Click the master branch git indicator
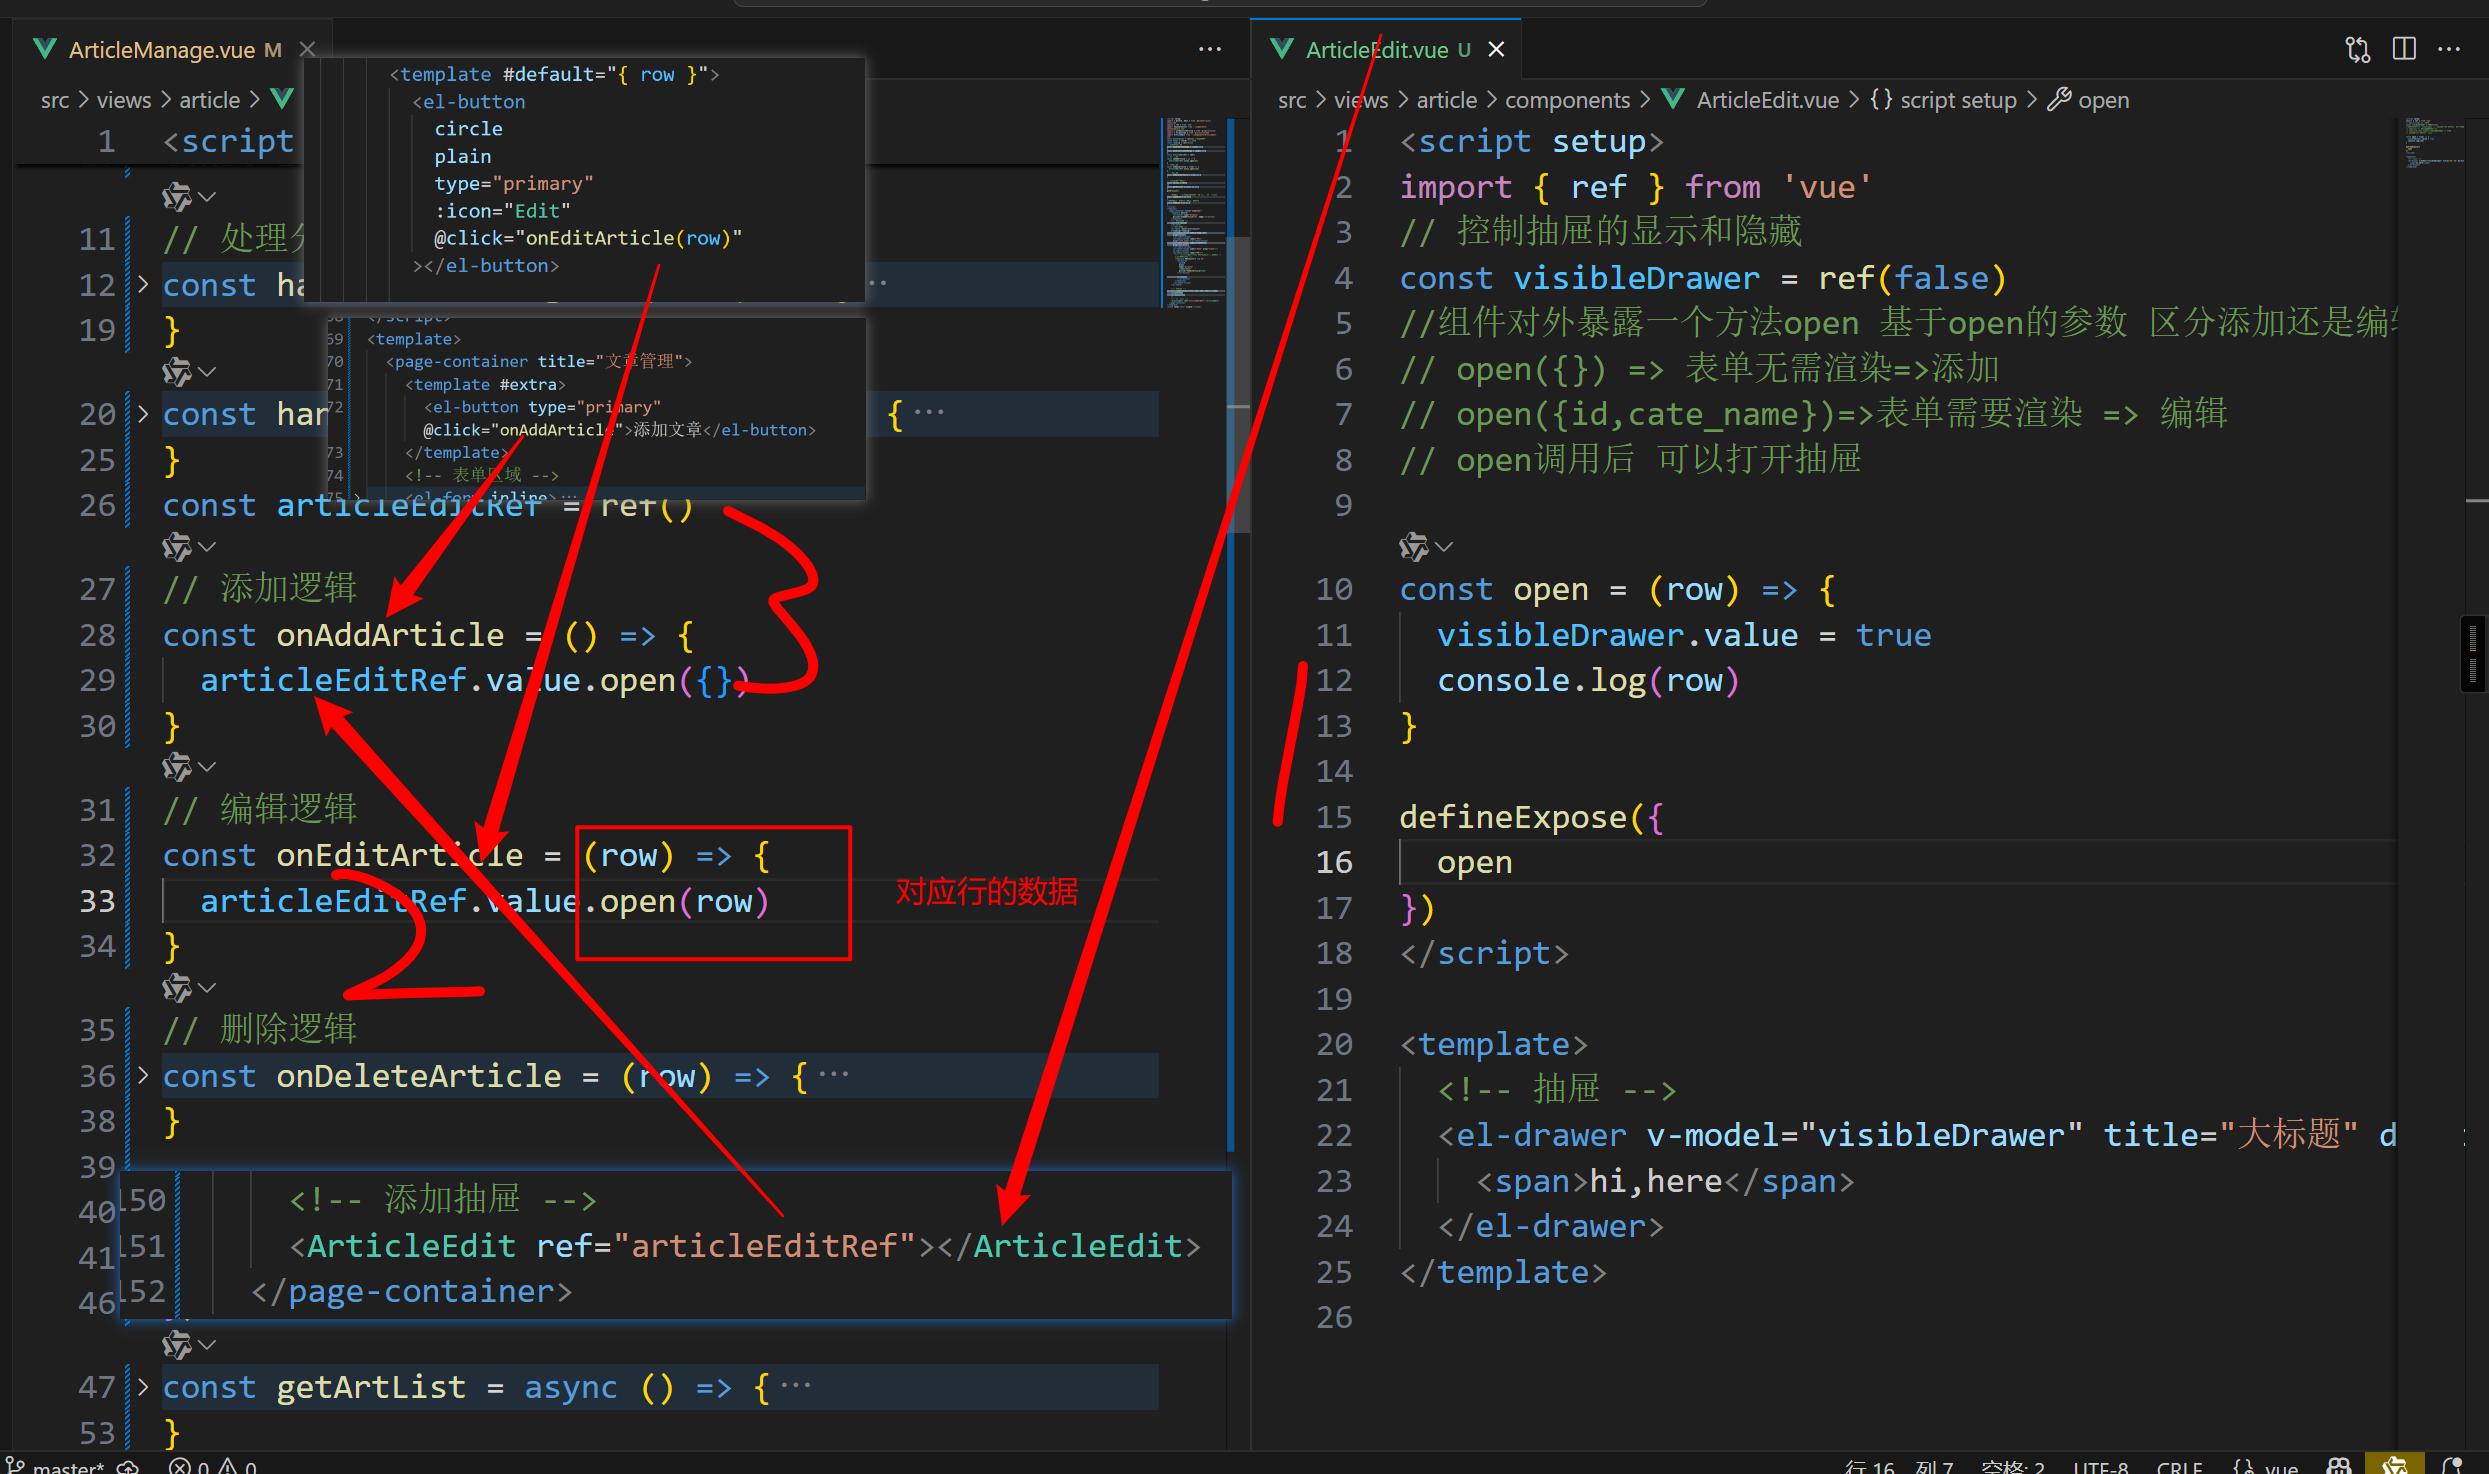2489x1474 pixels. click(x=58, y=1466)
